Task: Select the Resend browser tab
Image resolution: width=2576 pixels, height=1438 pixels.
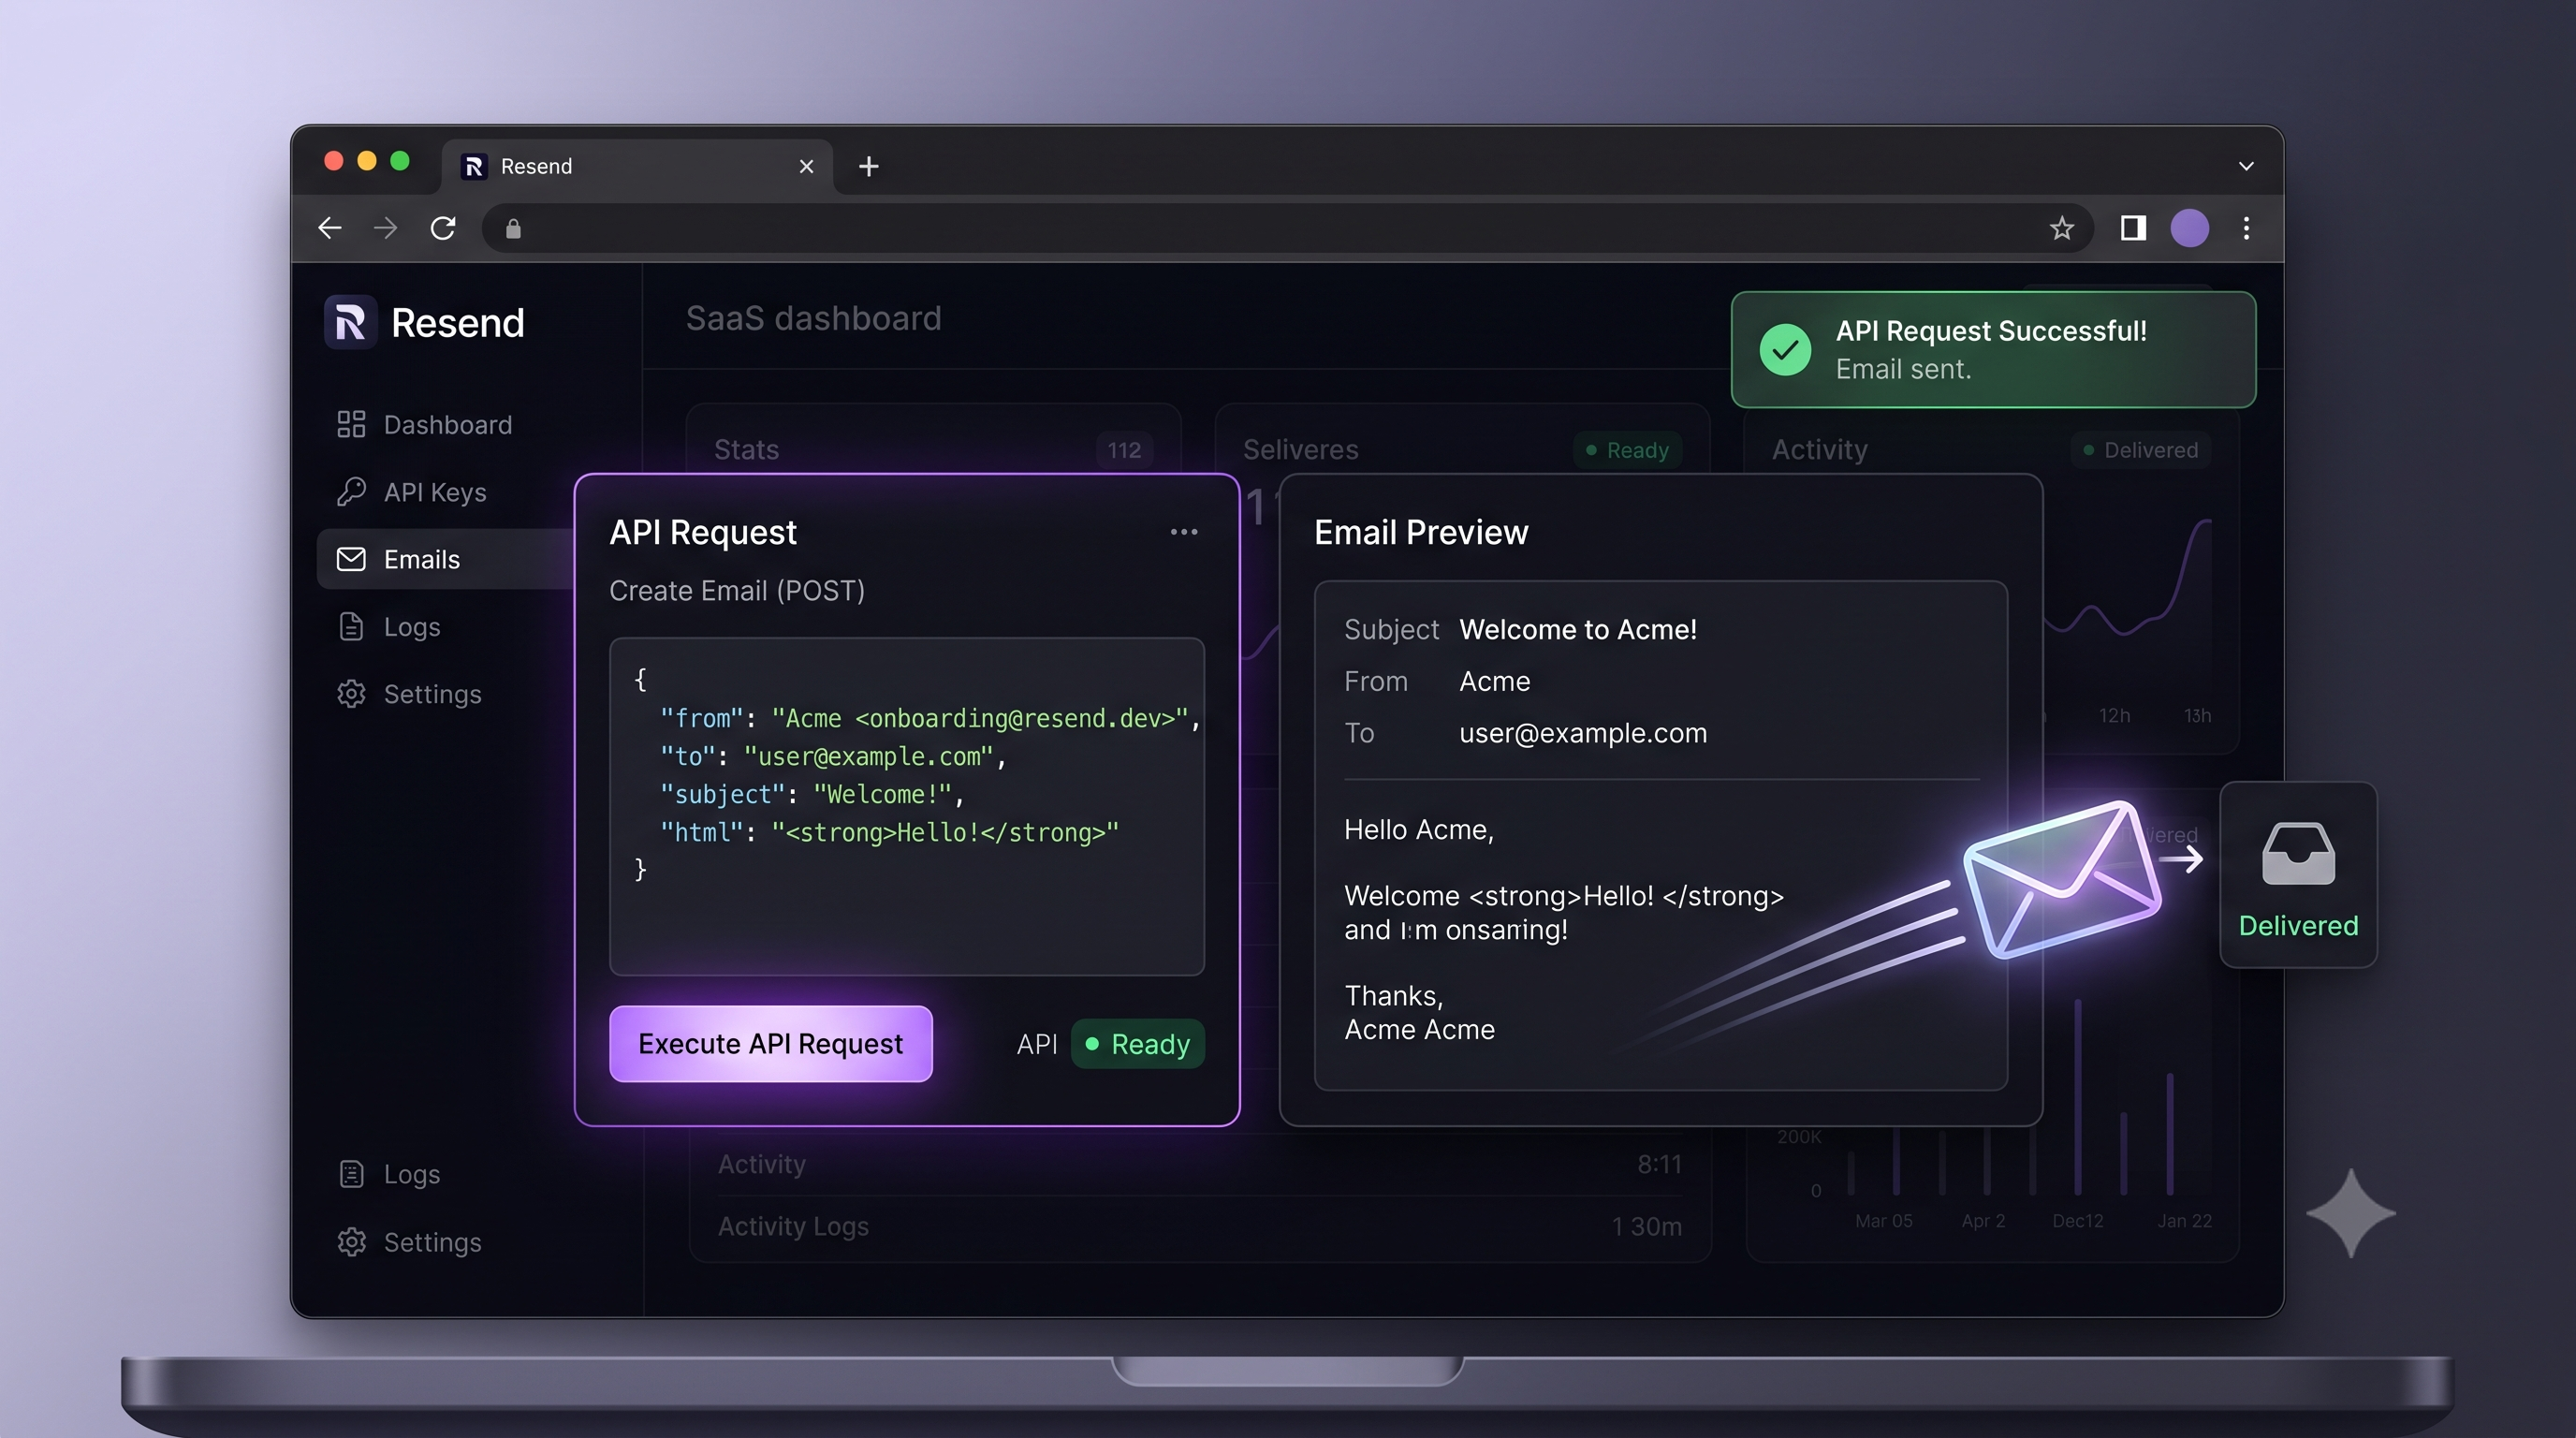Action: [637, 166]
